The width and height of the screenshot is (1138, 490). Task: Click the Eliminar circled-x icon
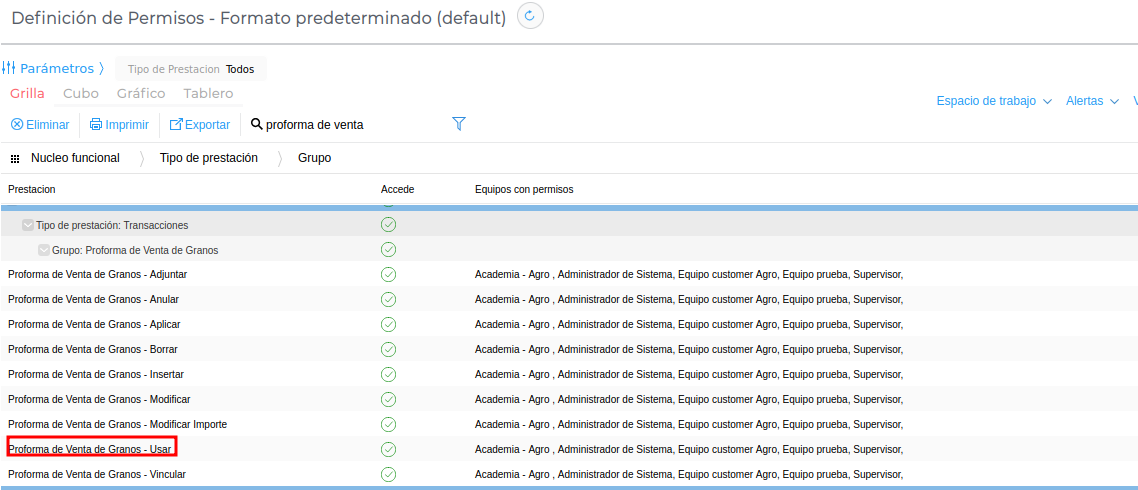click(x=17, y=125)
